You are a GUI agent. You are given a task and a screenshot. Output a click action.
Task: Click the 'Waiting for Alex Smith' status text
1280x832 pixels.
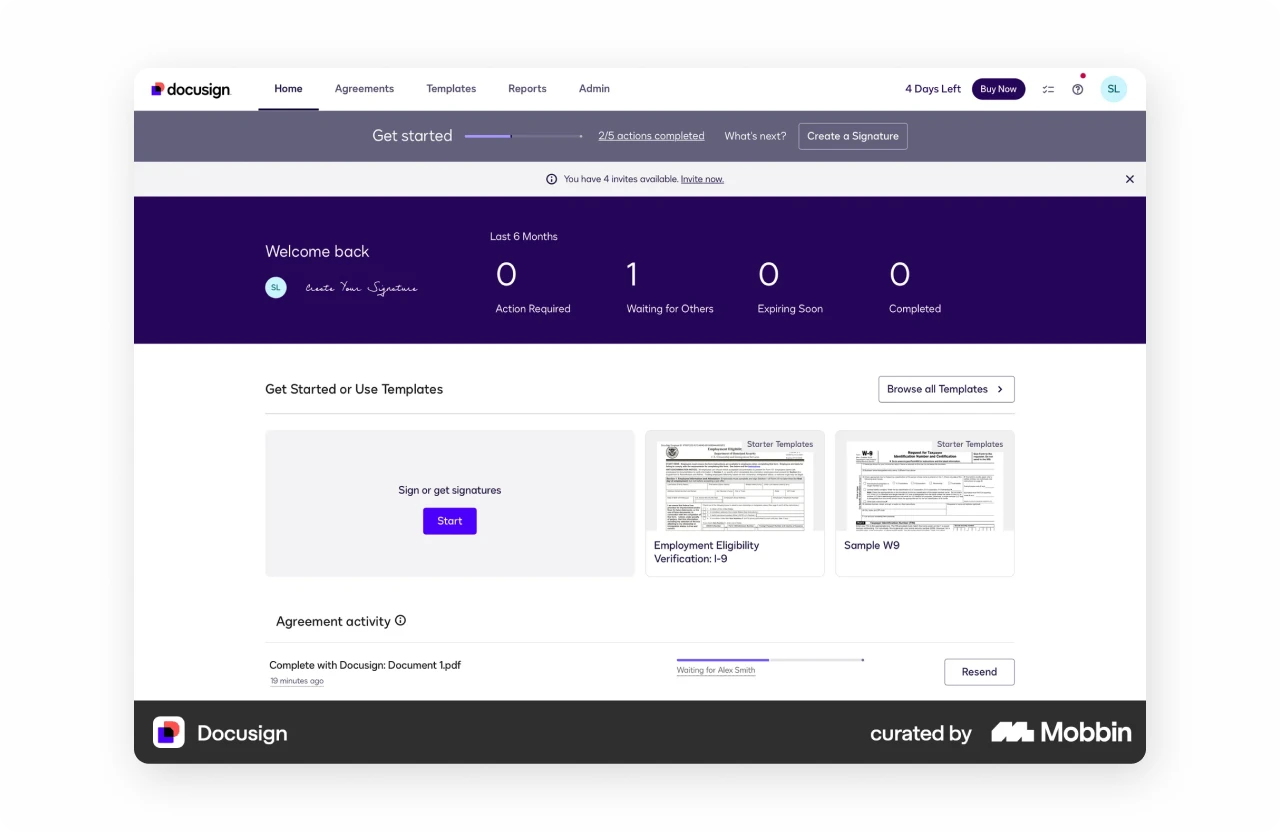coord(716,670)
